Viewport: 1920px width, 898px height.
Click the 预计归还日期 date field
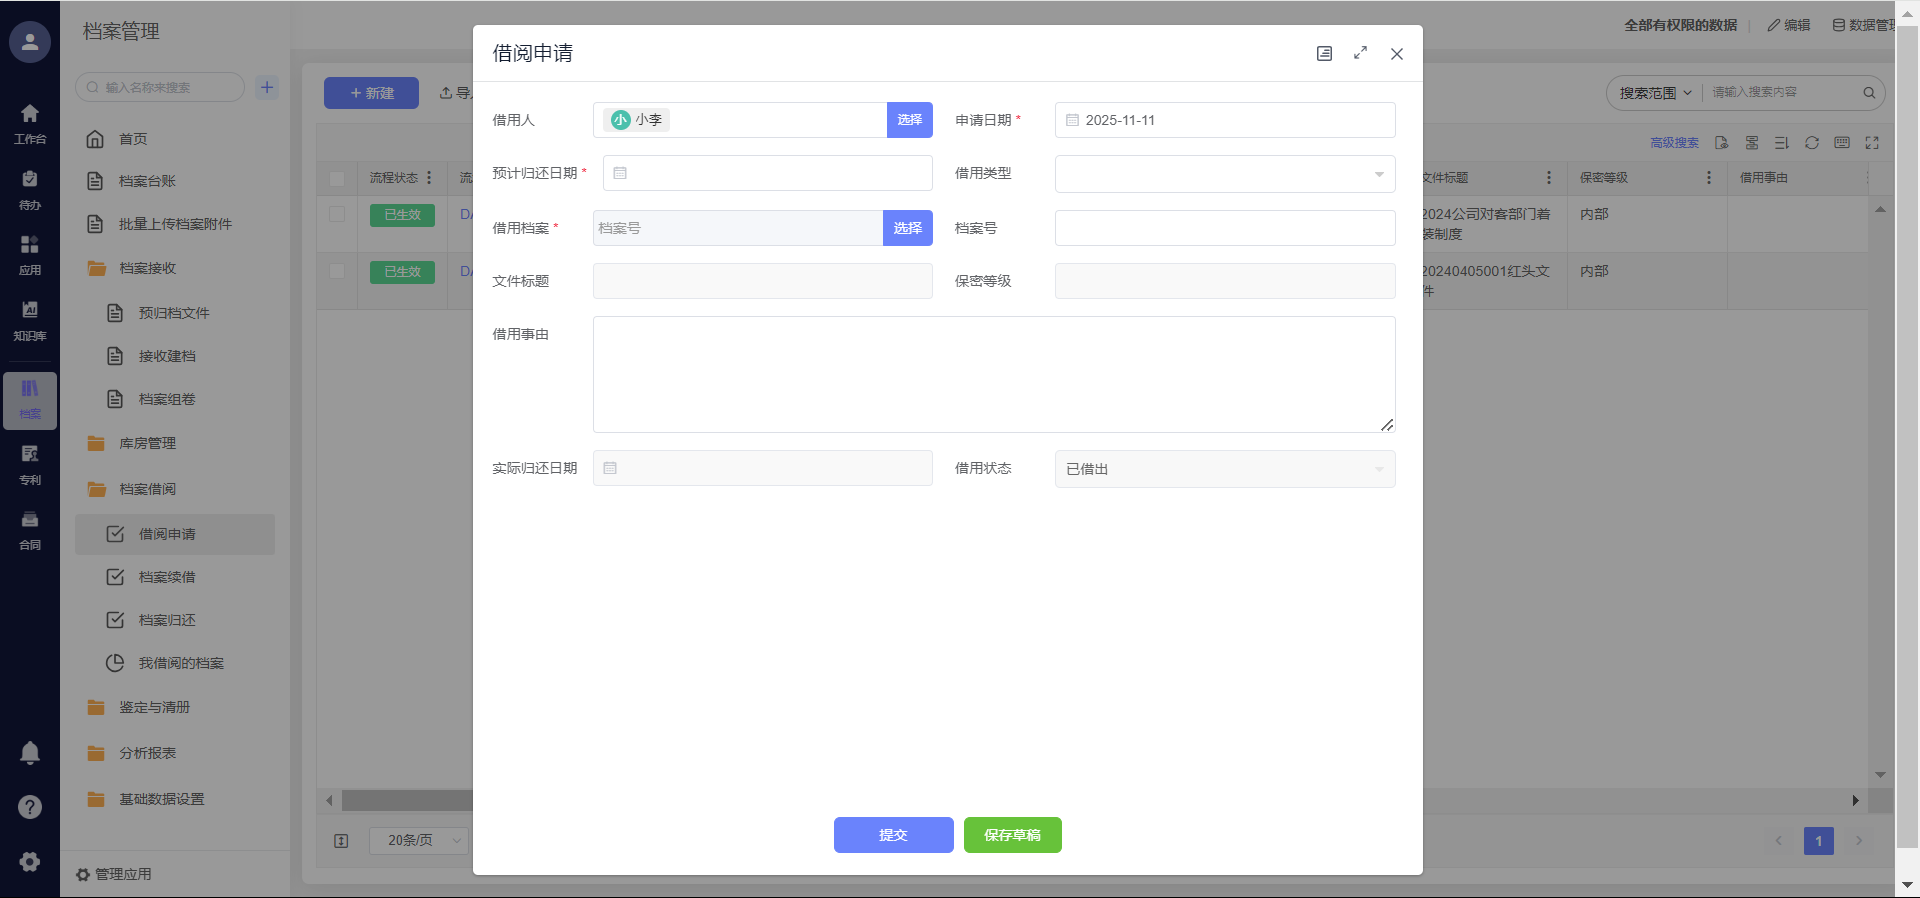(767, 173)
